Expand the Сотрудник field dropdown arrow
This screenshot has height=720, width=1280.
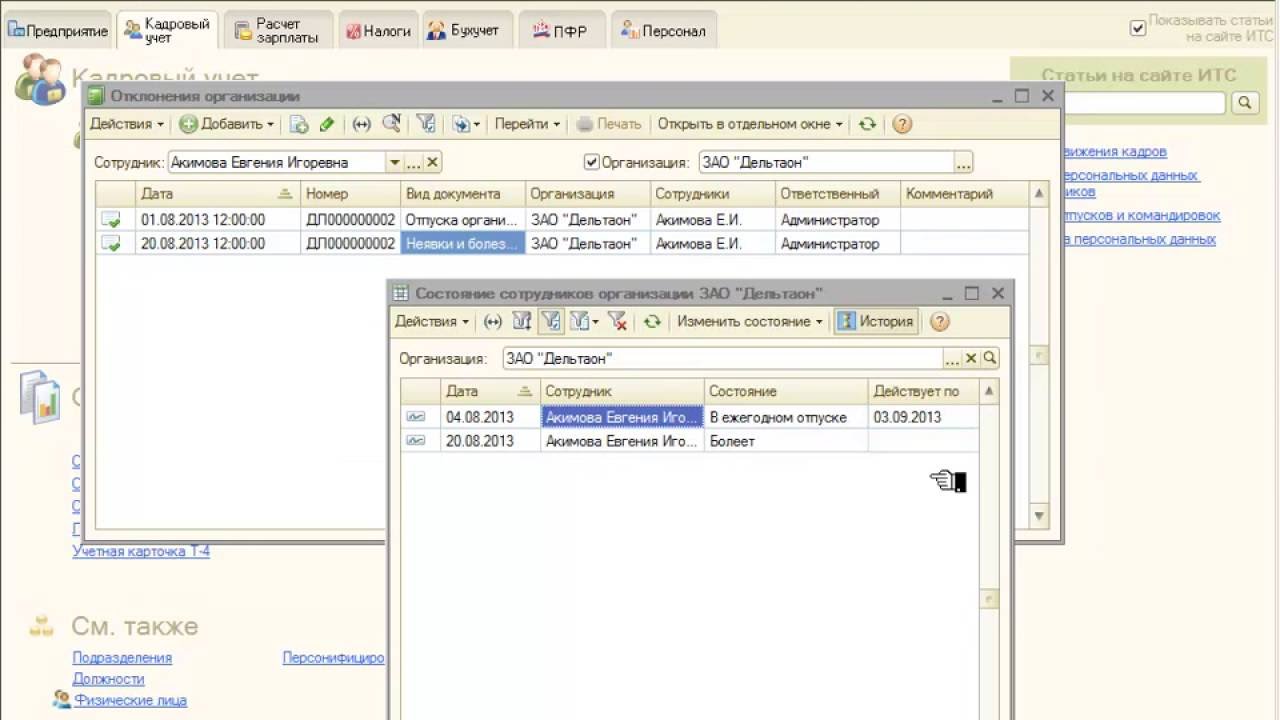pyautogui.click(x=394, y=162)
